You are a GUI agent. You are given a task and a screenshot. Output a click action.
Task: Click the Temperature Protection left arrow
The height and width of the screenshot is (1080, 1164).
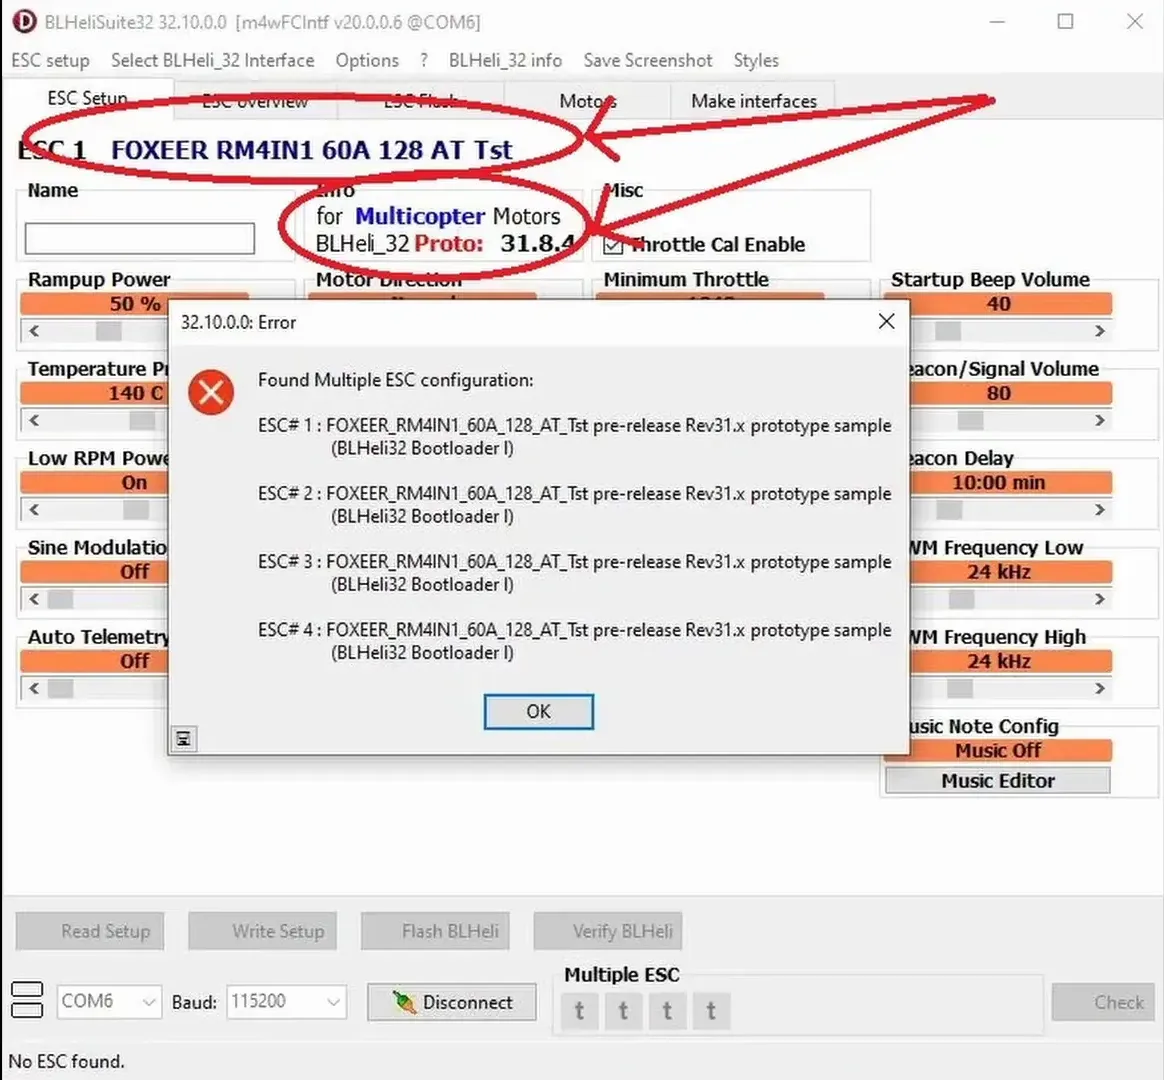[34, 421]
